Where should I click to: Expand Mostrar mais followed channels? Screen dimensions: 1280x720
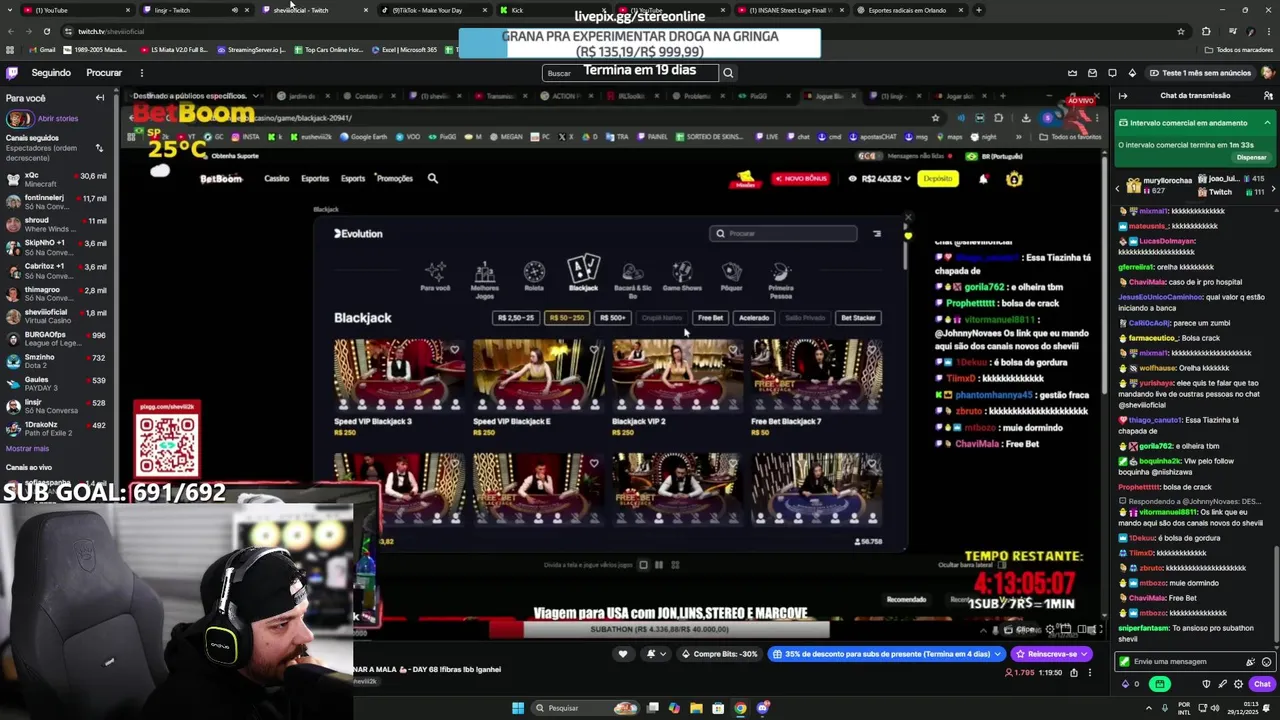point(27,448)
